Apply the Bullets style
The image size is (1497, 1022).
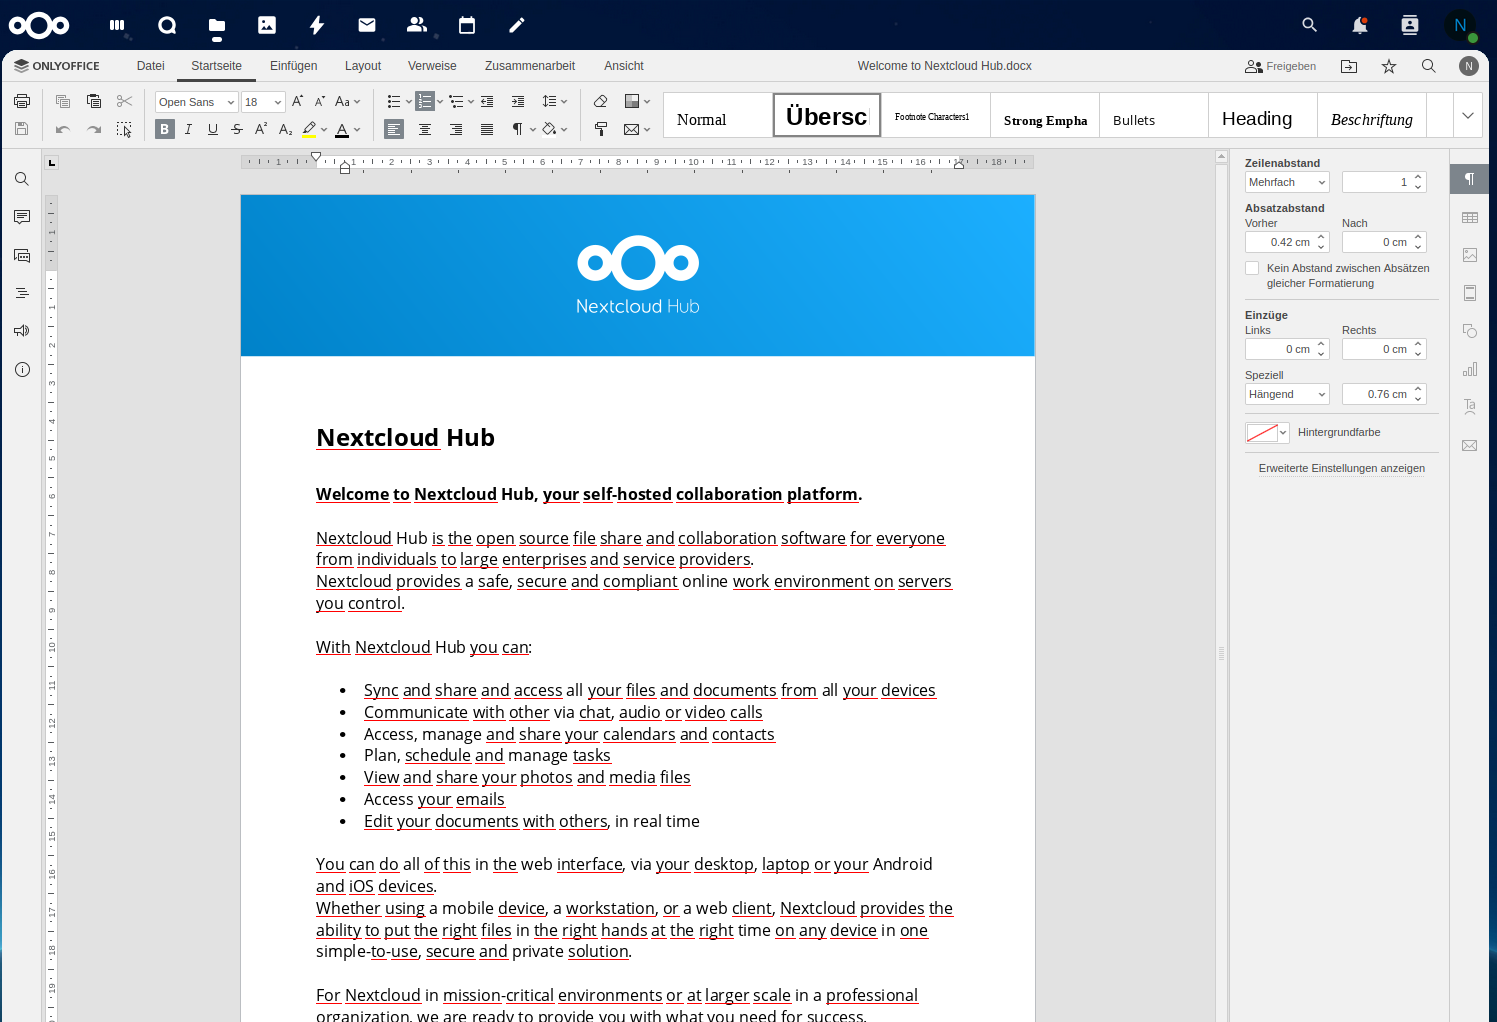coord(1154,115)
